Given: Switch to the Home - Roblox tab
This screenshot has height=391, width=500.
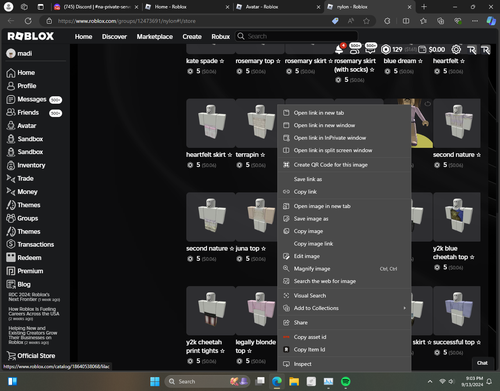Looking at the screenshot, I should 187,7.
